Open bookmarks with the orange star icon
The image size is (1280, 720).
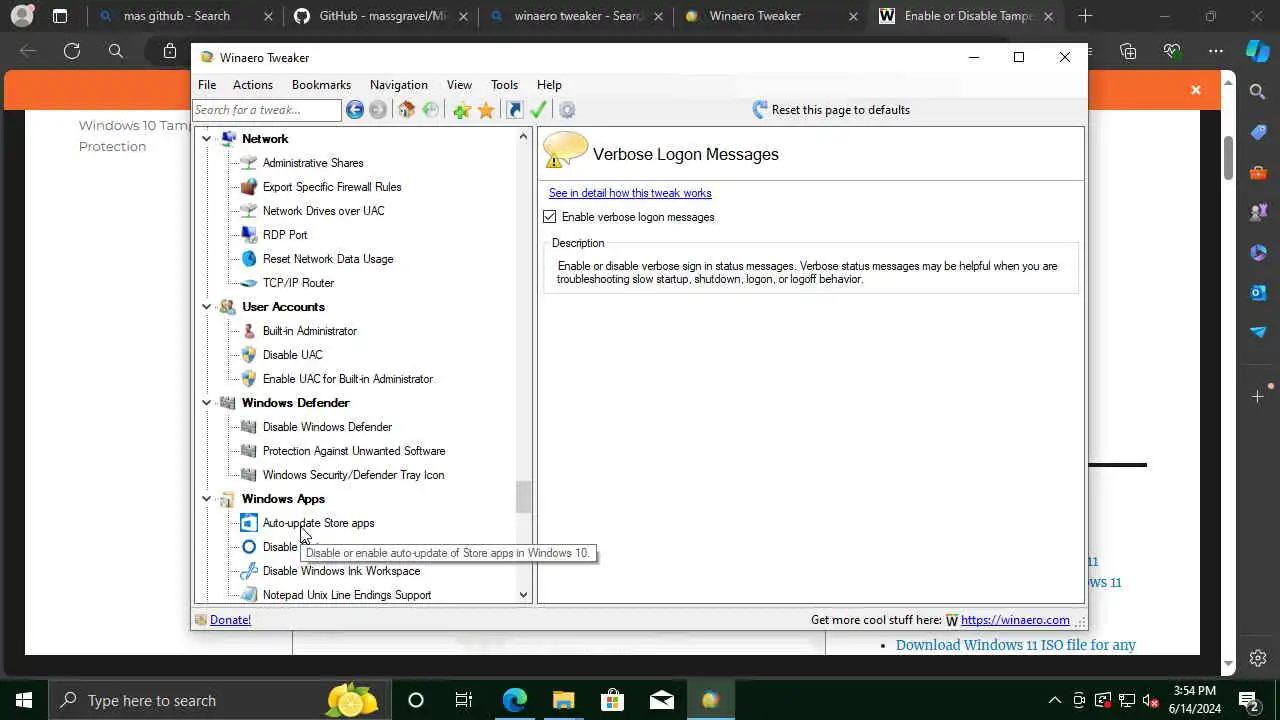[x=486, y=110]
